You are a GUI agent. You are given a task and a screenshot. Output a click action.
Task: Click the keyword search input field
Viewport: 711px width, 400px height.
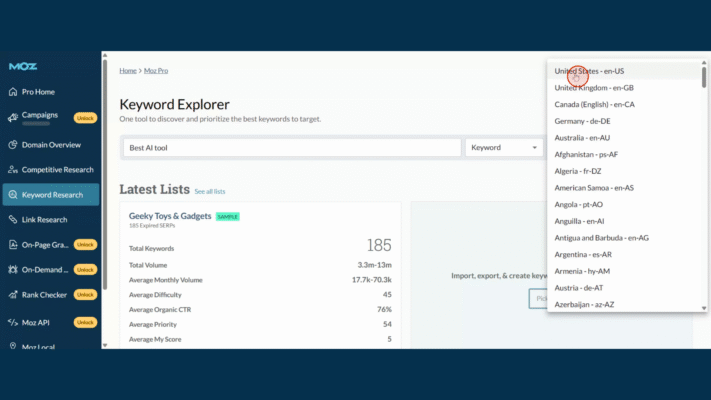(x=292, y=148)
